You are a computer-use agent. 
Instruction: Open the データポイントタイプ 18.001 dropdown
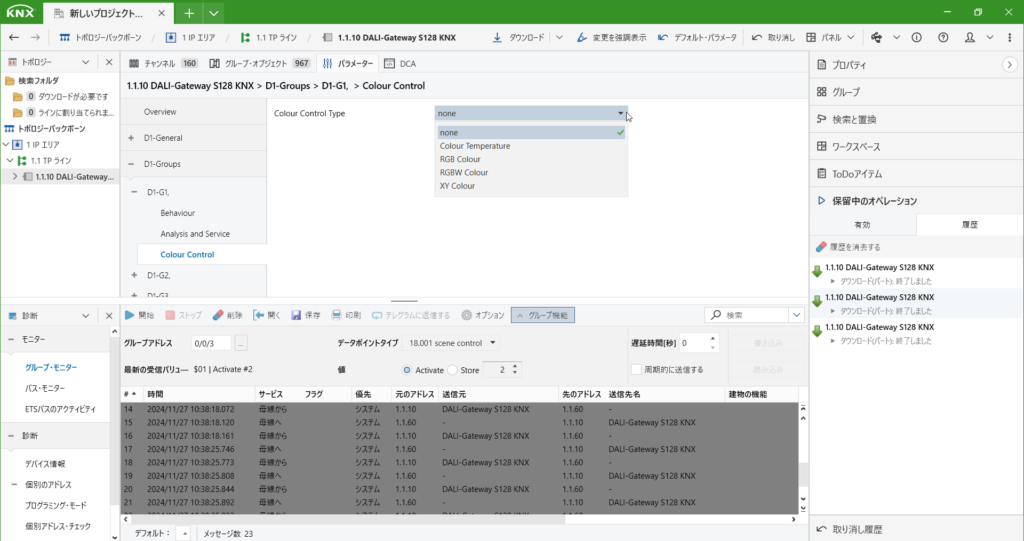point(451,343)
